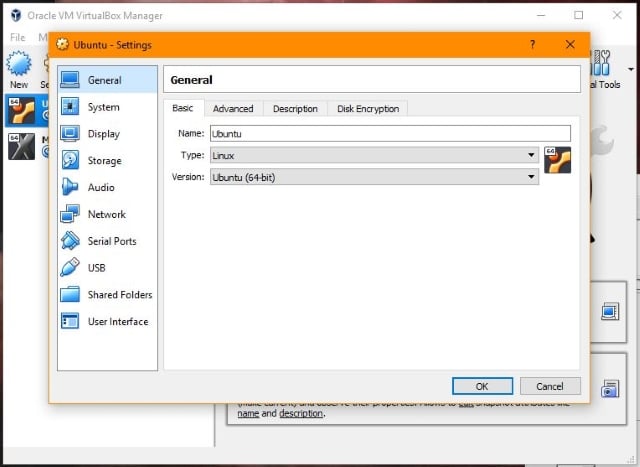This screenshot has height=467, width=640.
Task: Click the 'Type:' label
Action: click(192, 155)
